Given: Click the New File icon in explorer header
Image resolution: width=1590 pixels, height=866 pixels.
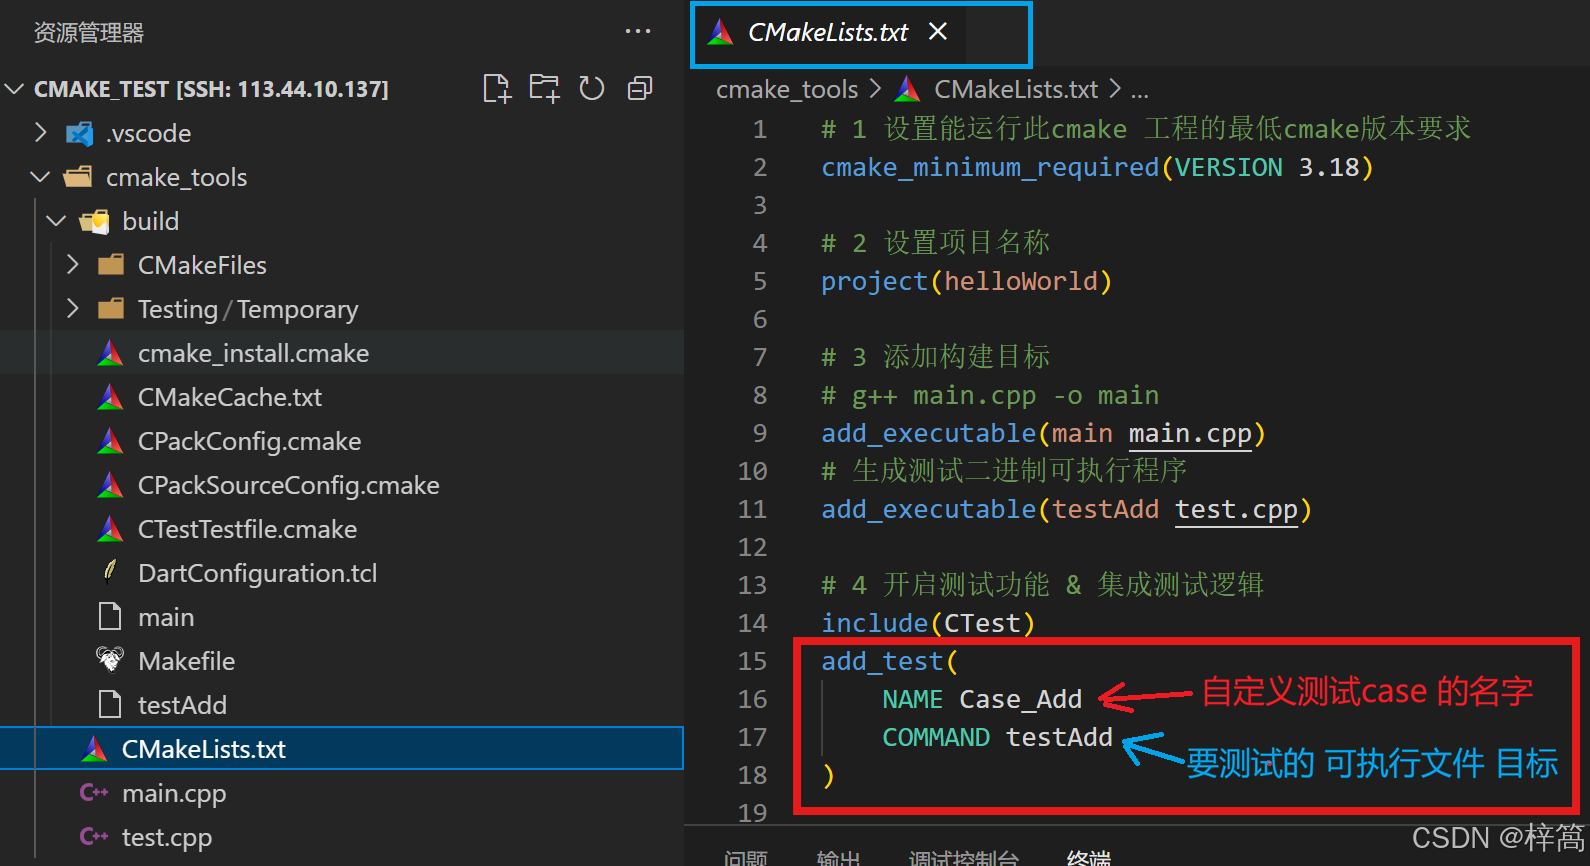Looking at the screenshot, I should [497, 89].
